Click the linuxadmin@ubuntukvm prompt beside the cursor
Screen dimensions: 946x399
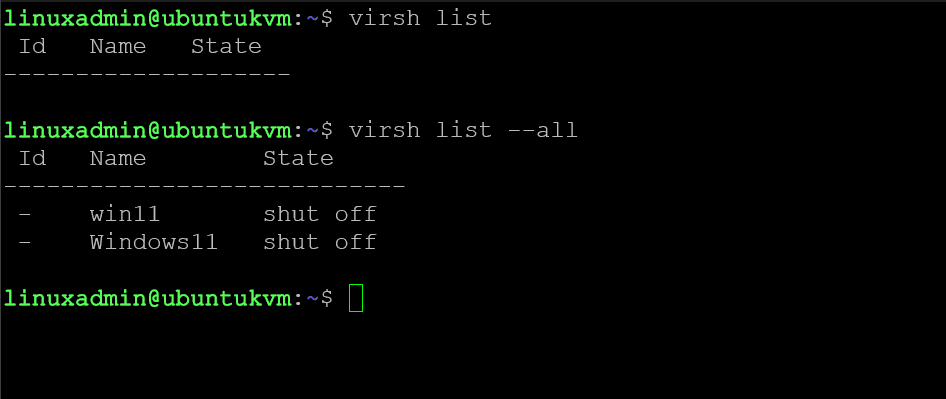[147, 298]
